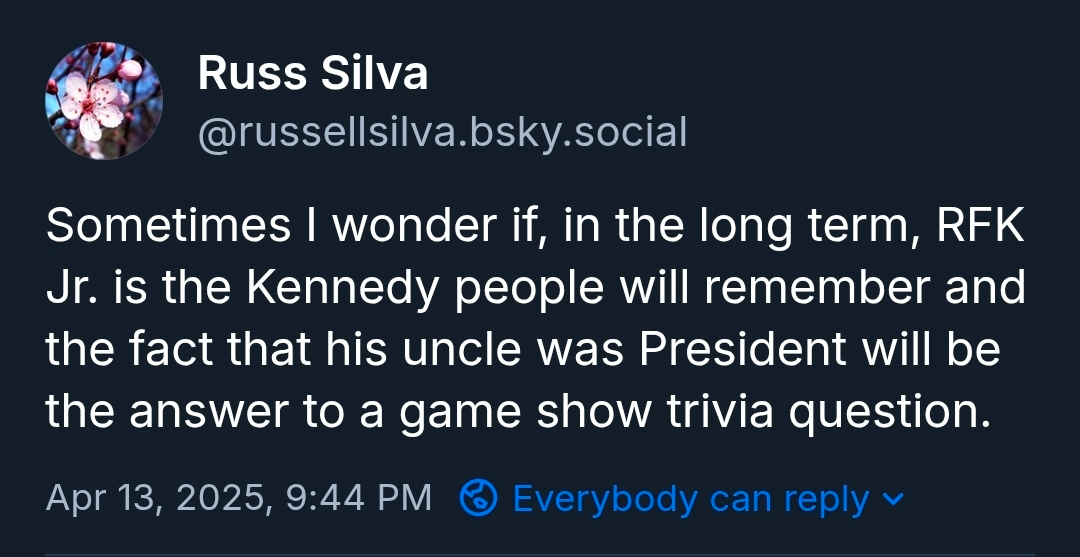Click the "Everybody can reply" label

pyautogui.click(x=690, y=498)
